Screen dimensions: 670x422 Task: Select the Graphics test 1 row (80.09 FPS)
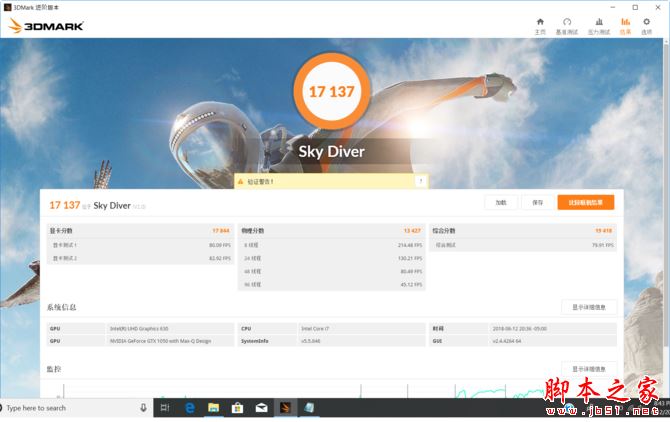click(140, 245)
